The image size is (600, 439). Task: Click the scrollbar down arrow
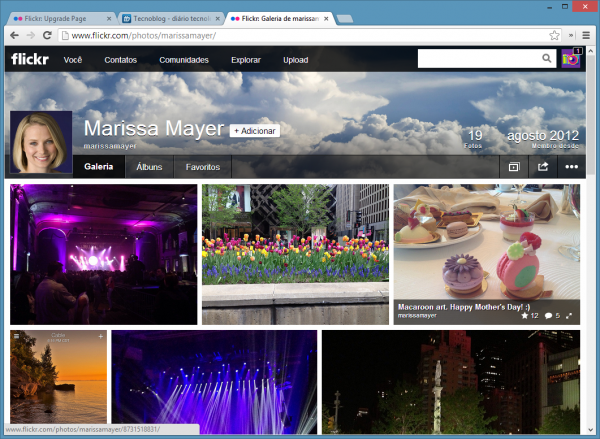coord(591,430)
